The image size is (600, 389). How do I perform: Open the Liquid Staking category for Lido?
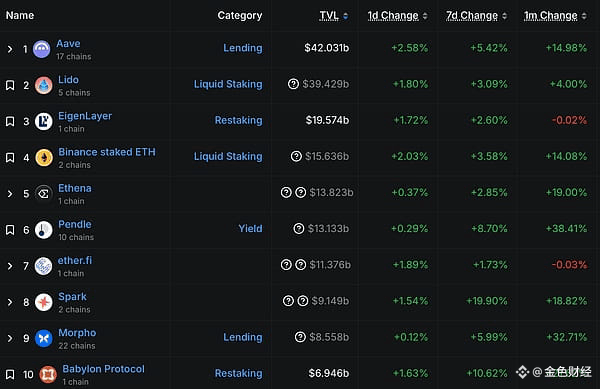(228, 84)
